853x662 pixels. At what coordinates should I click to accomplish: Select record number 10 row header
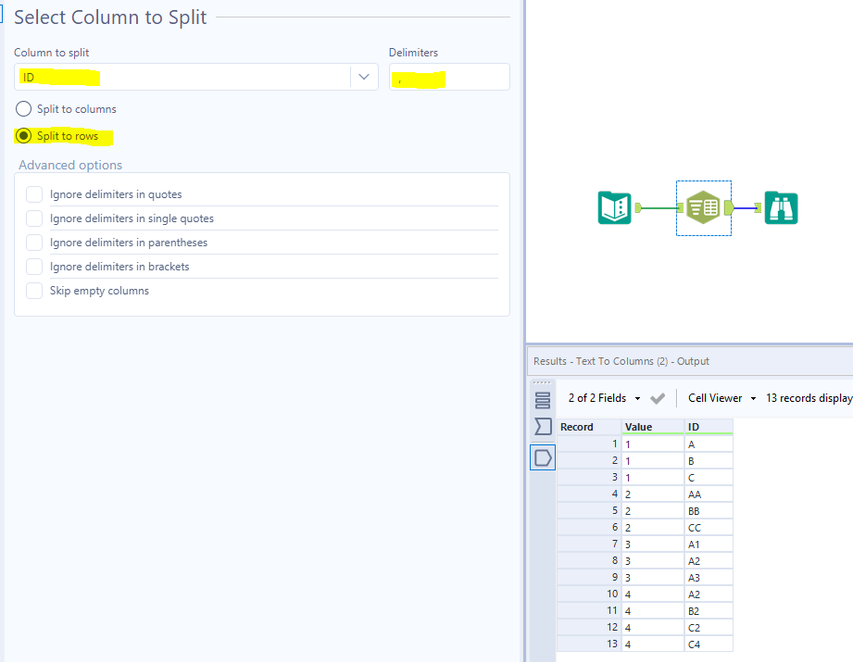pyautogui.click(x=589, y=594)
